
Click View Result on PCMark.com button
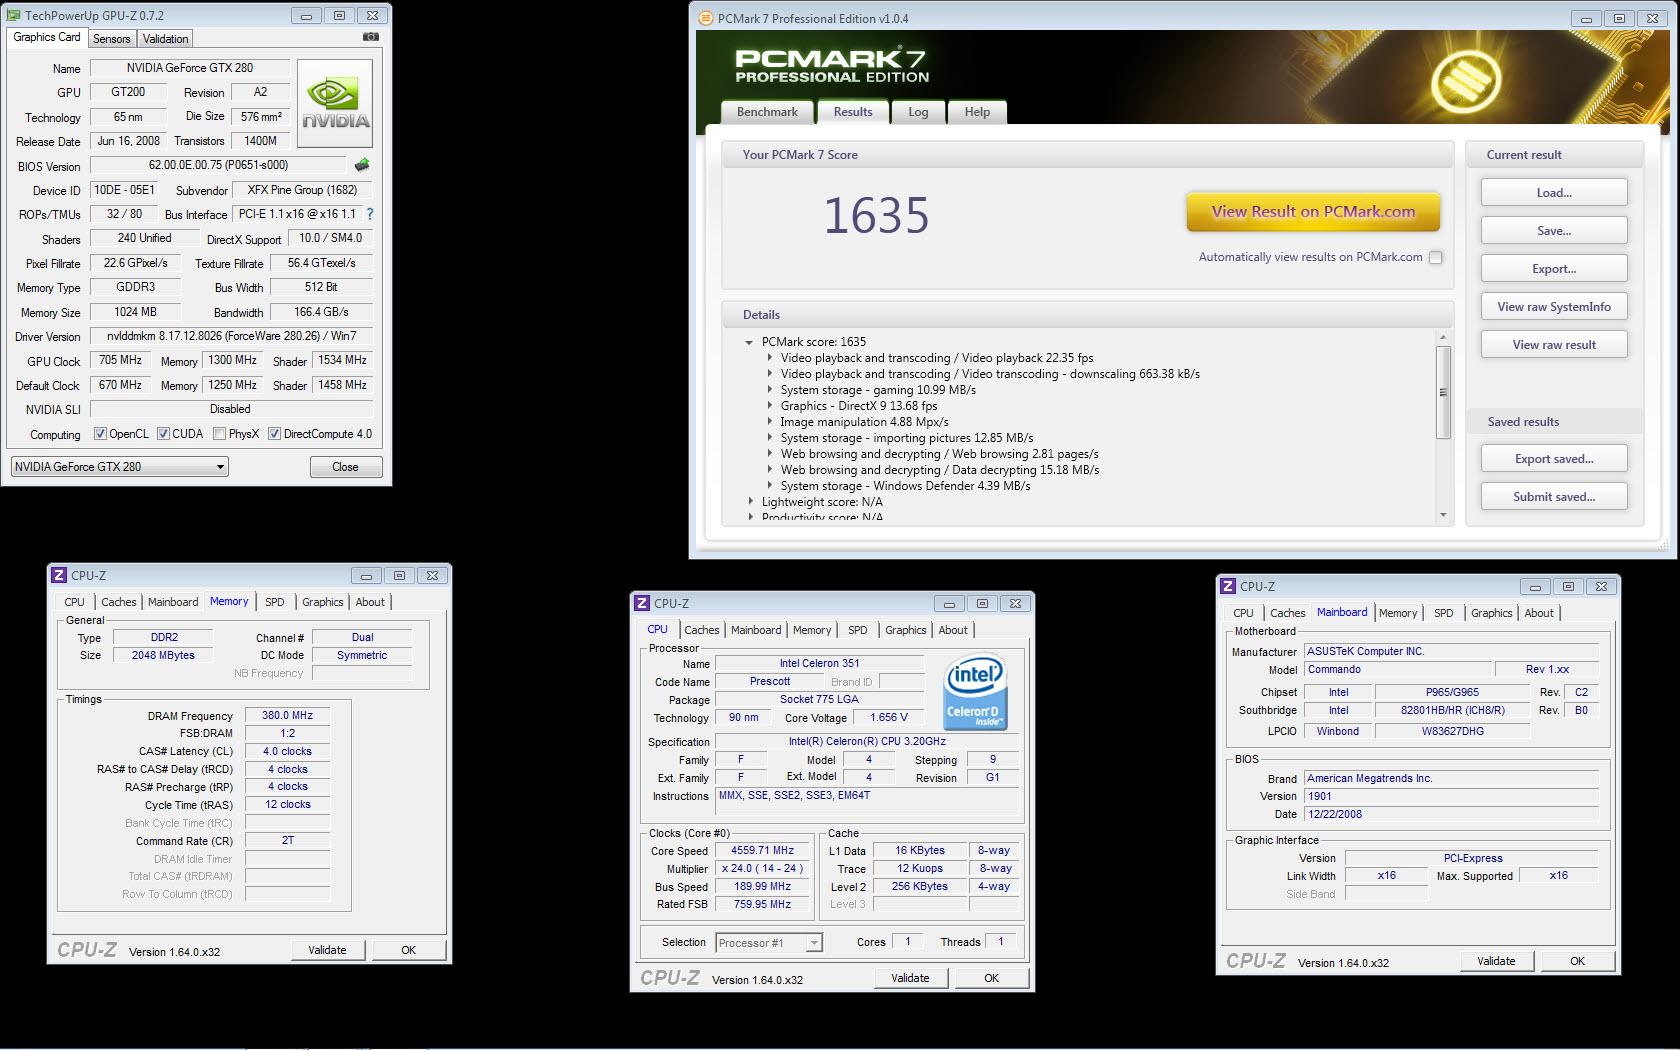tap(1313, 212)
